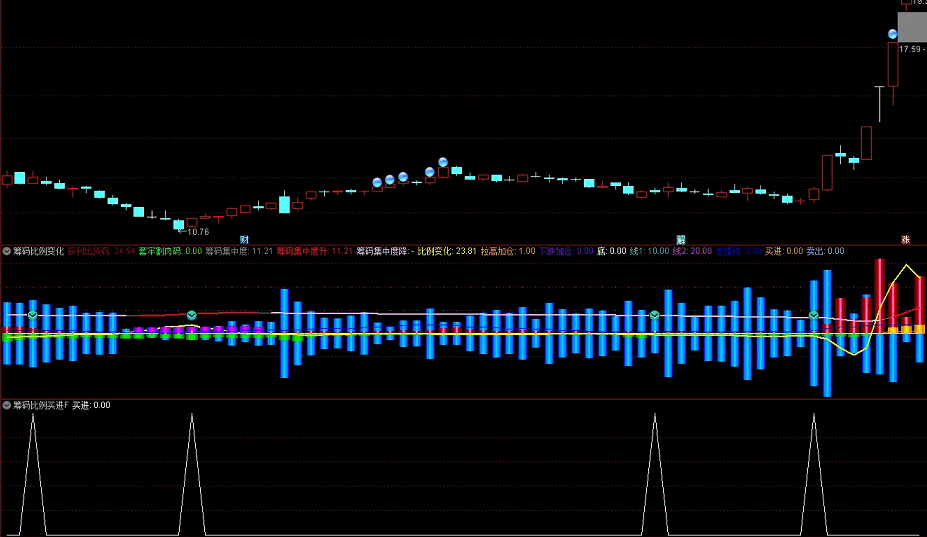Expand the 筹码比例买进F indicator menu arrow

click(7, 405)
